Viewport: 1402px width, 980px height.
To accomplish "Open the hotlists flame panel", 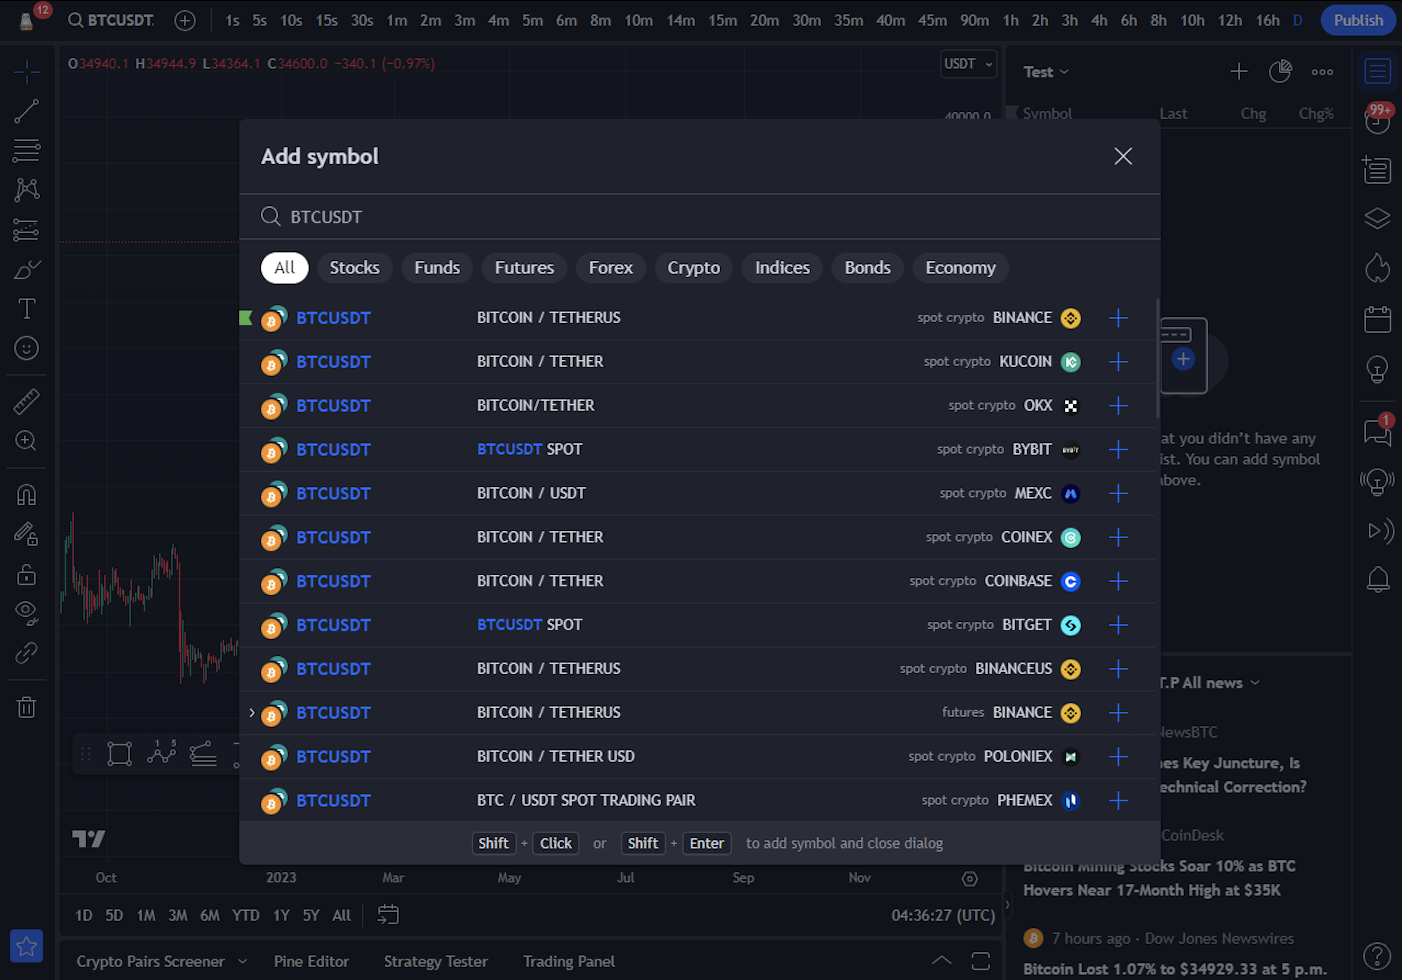I will point(1378,267).
